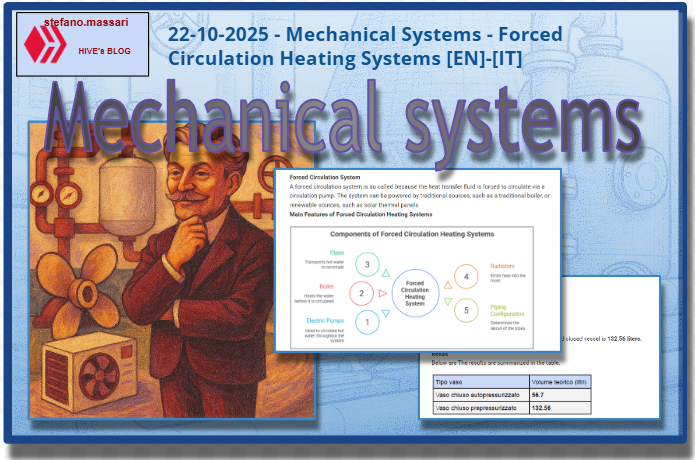Click the 132.56 table cell

tap(560, 408)
